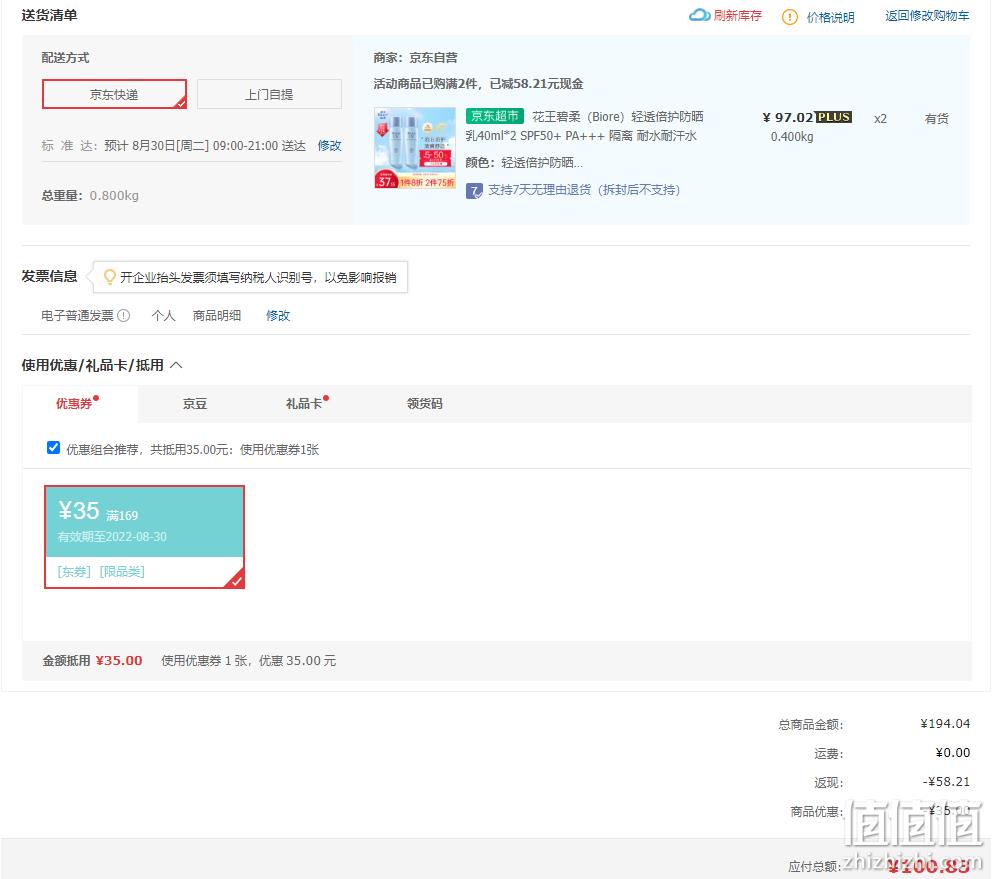Click the 7-day return shield icon

coord(474,190)
